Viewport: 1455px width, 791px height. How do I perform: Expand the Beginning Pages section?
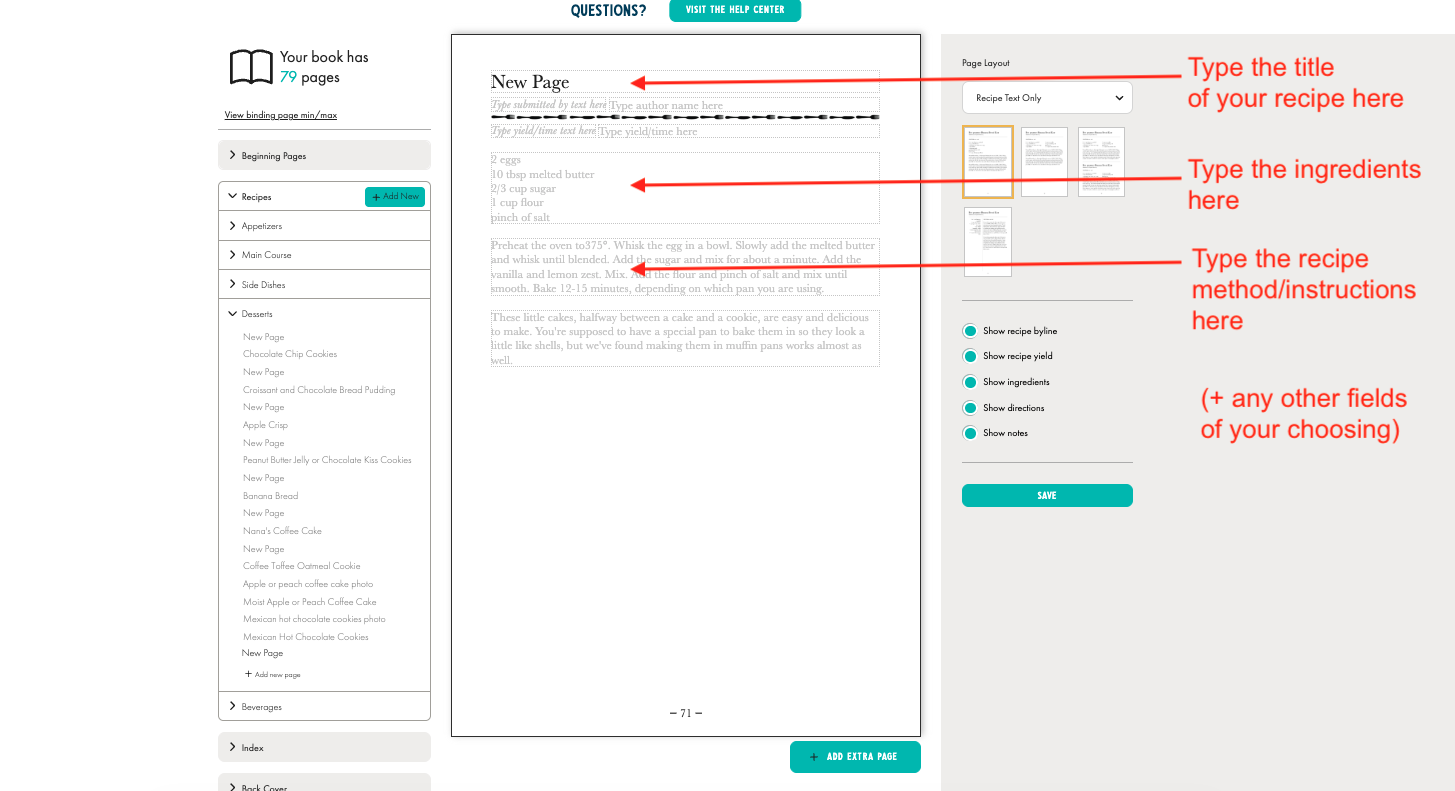324,155
